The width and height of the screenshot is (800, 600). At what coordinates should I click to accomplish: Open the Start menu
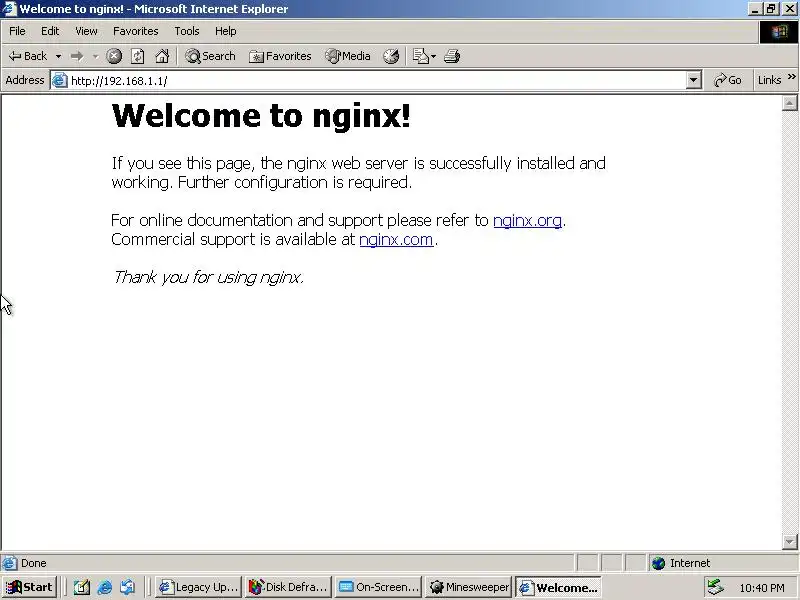29,587
